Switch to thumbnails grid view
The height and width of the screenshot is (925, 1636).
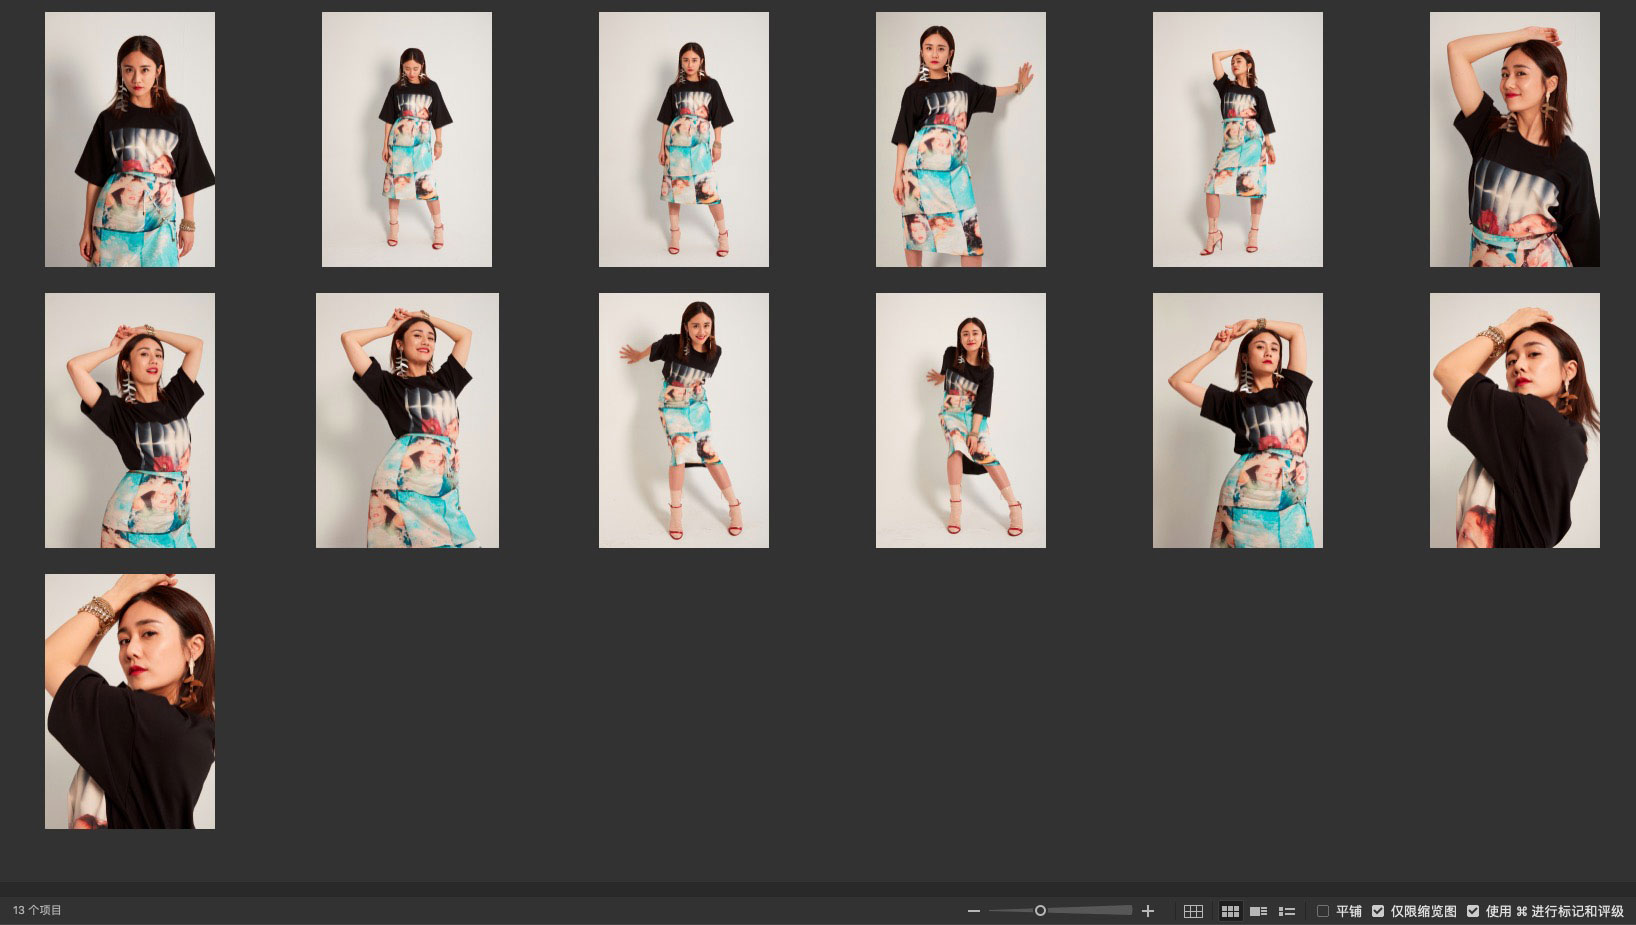coord(1230,911)
